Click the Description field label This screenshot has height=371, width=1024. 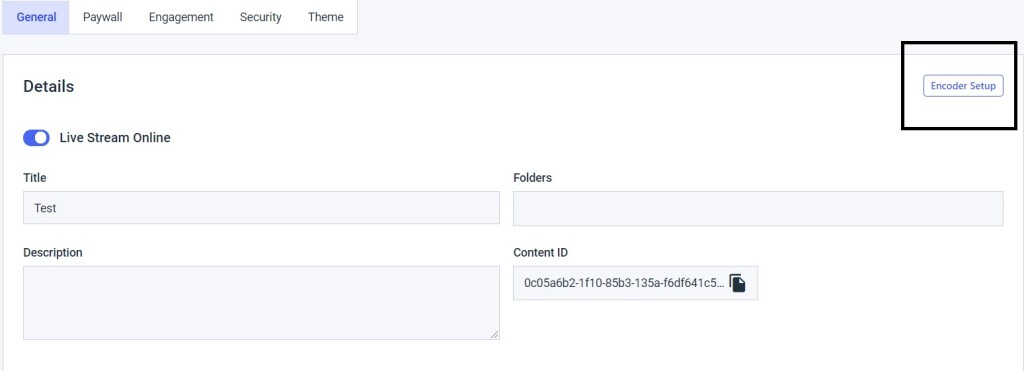point(53,252)
